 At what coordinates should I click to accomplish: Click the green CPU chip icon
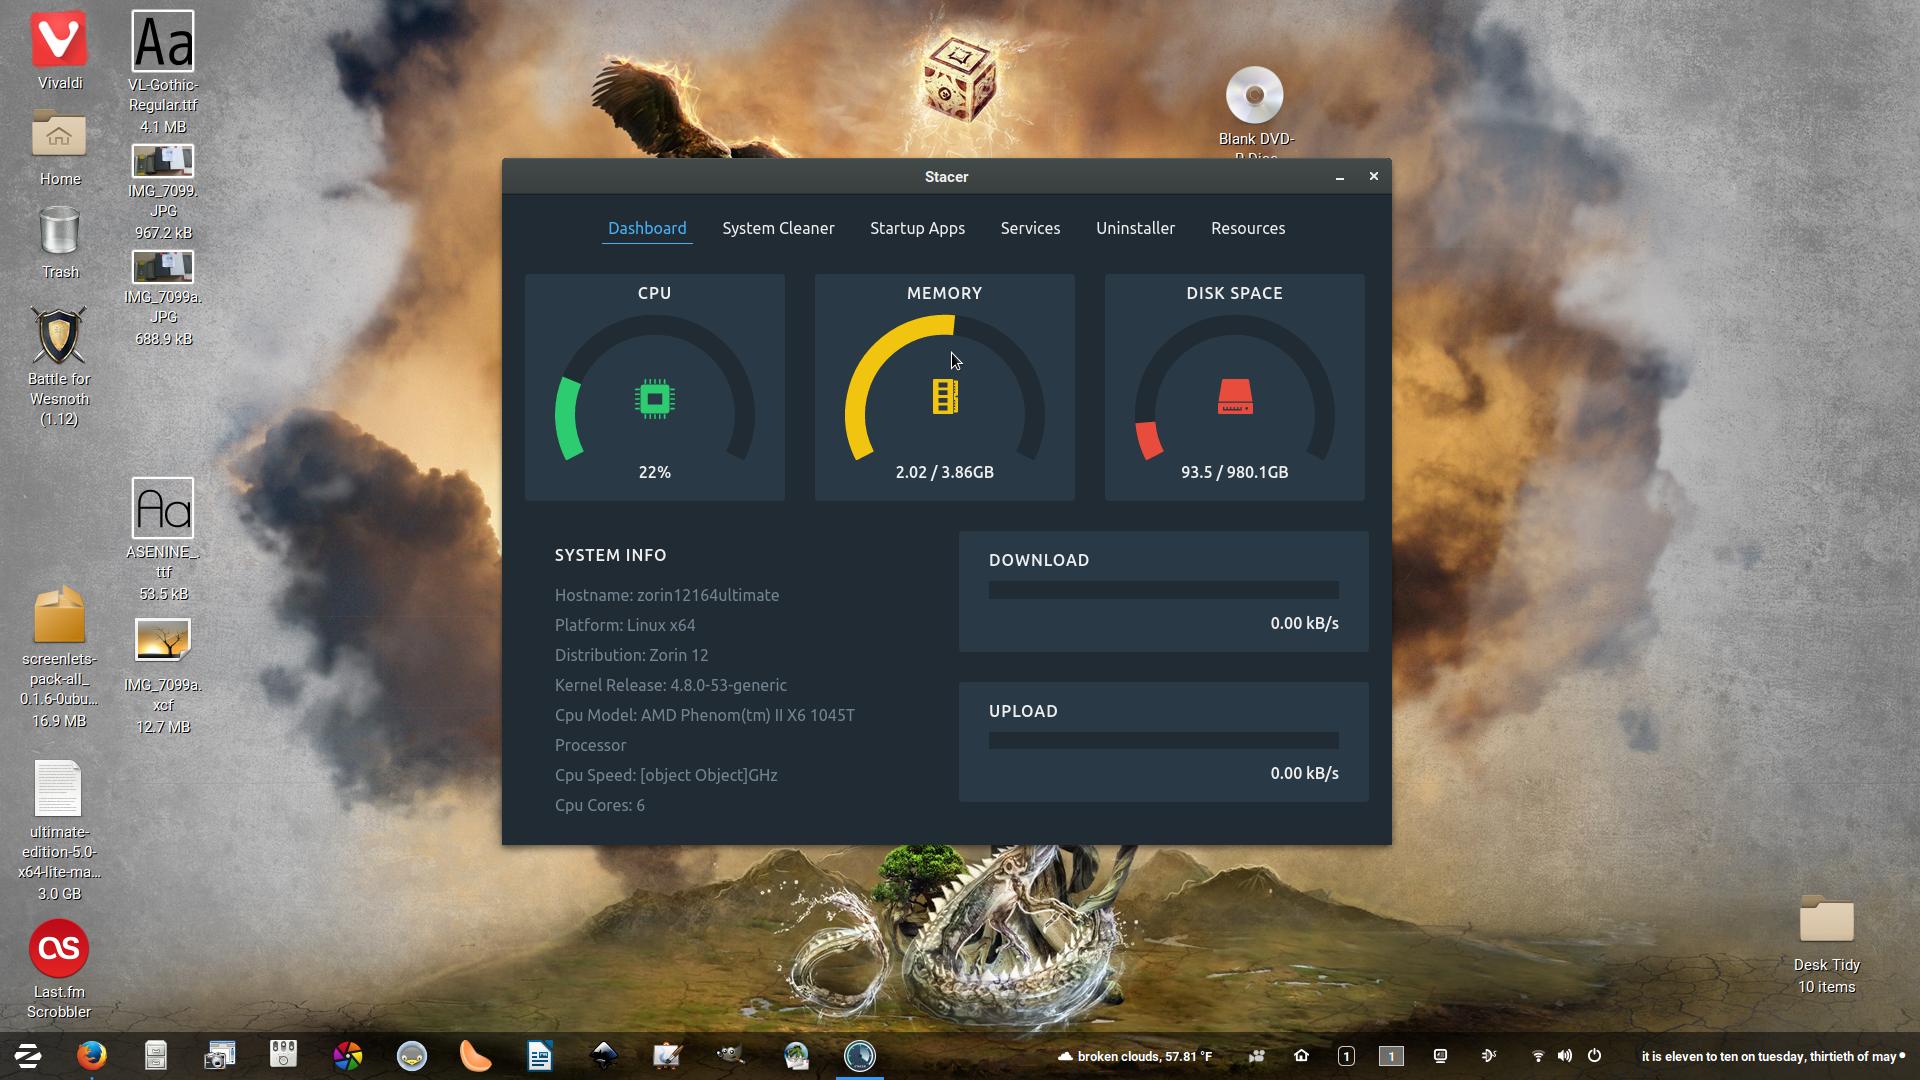pyautogui.click(x=655, y=399)
